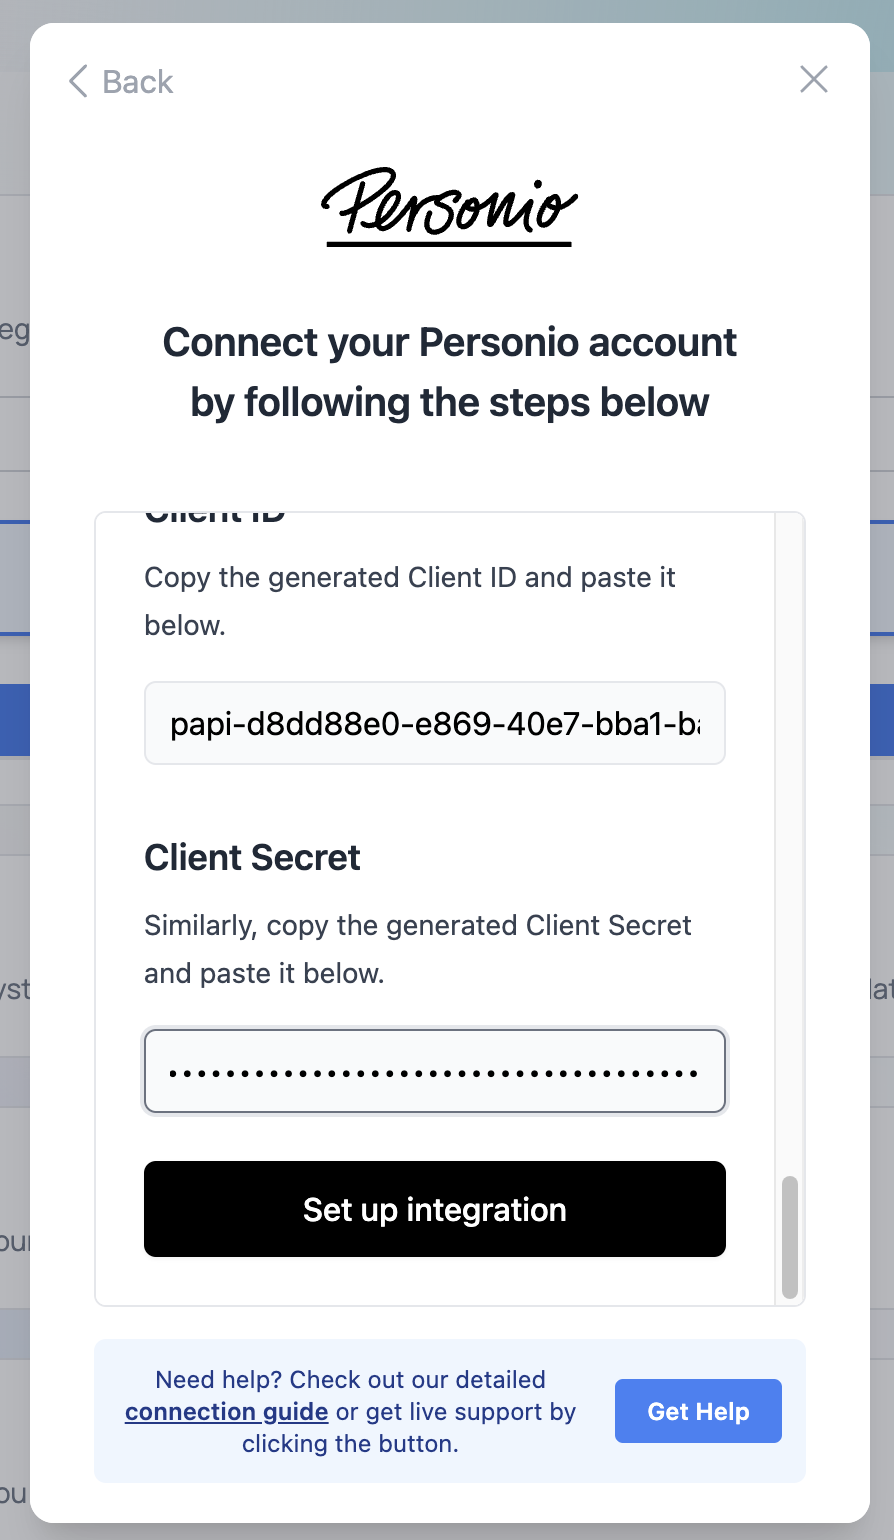Click the "Copy the generated Client ID" instruction
The height and width of the screenshot is (1540, 894).
coord(410,578)
